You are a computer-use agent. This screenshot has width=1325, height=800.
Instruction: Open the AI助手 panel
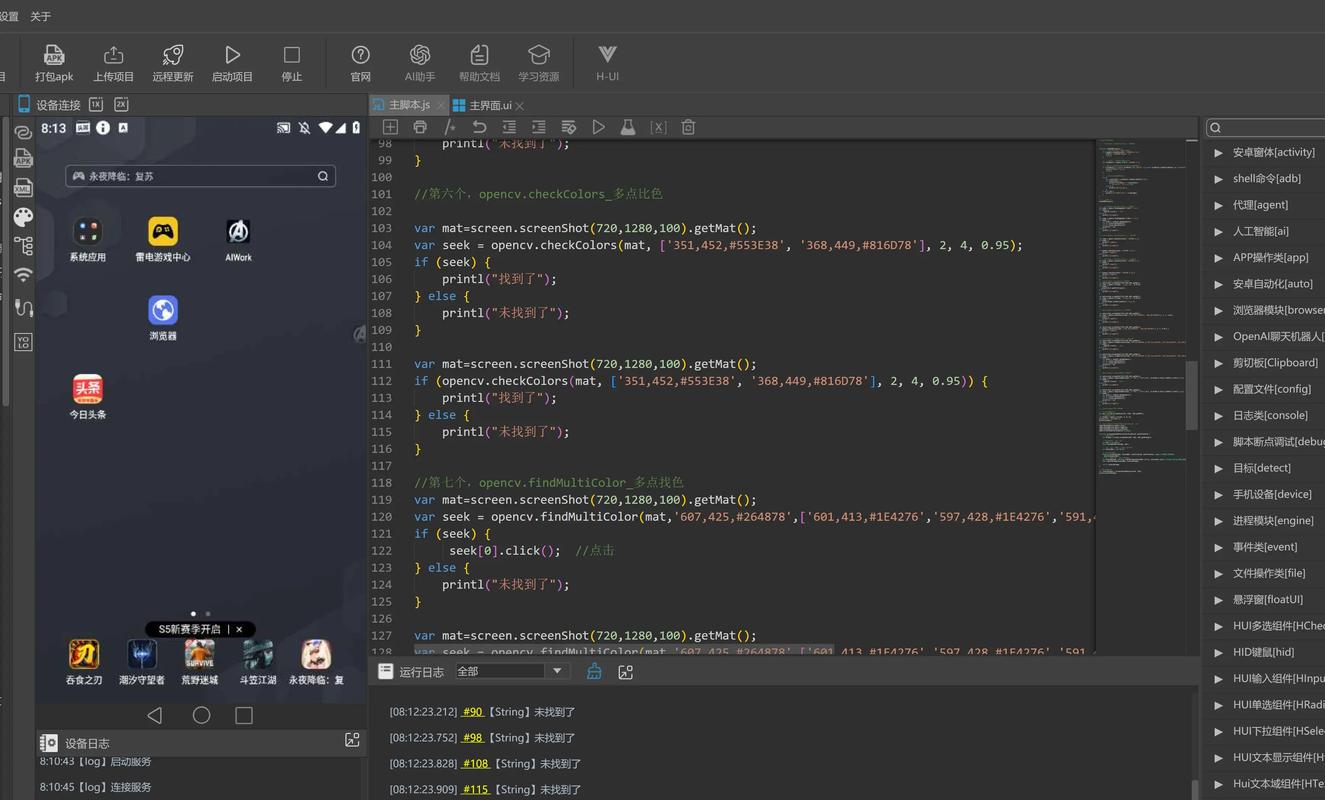(x=419, y=62)
